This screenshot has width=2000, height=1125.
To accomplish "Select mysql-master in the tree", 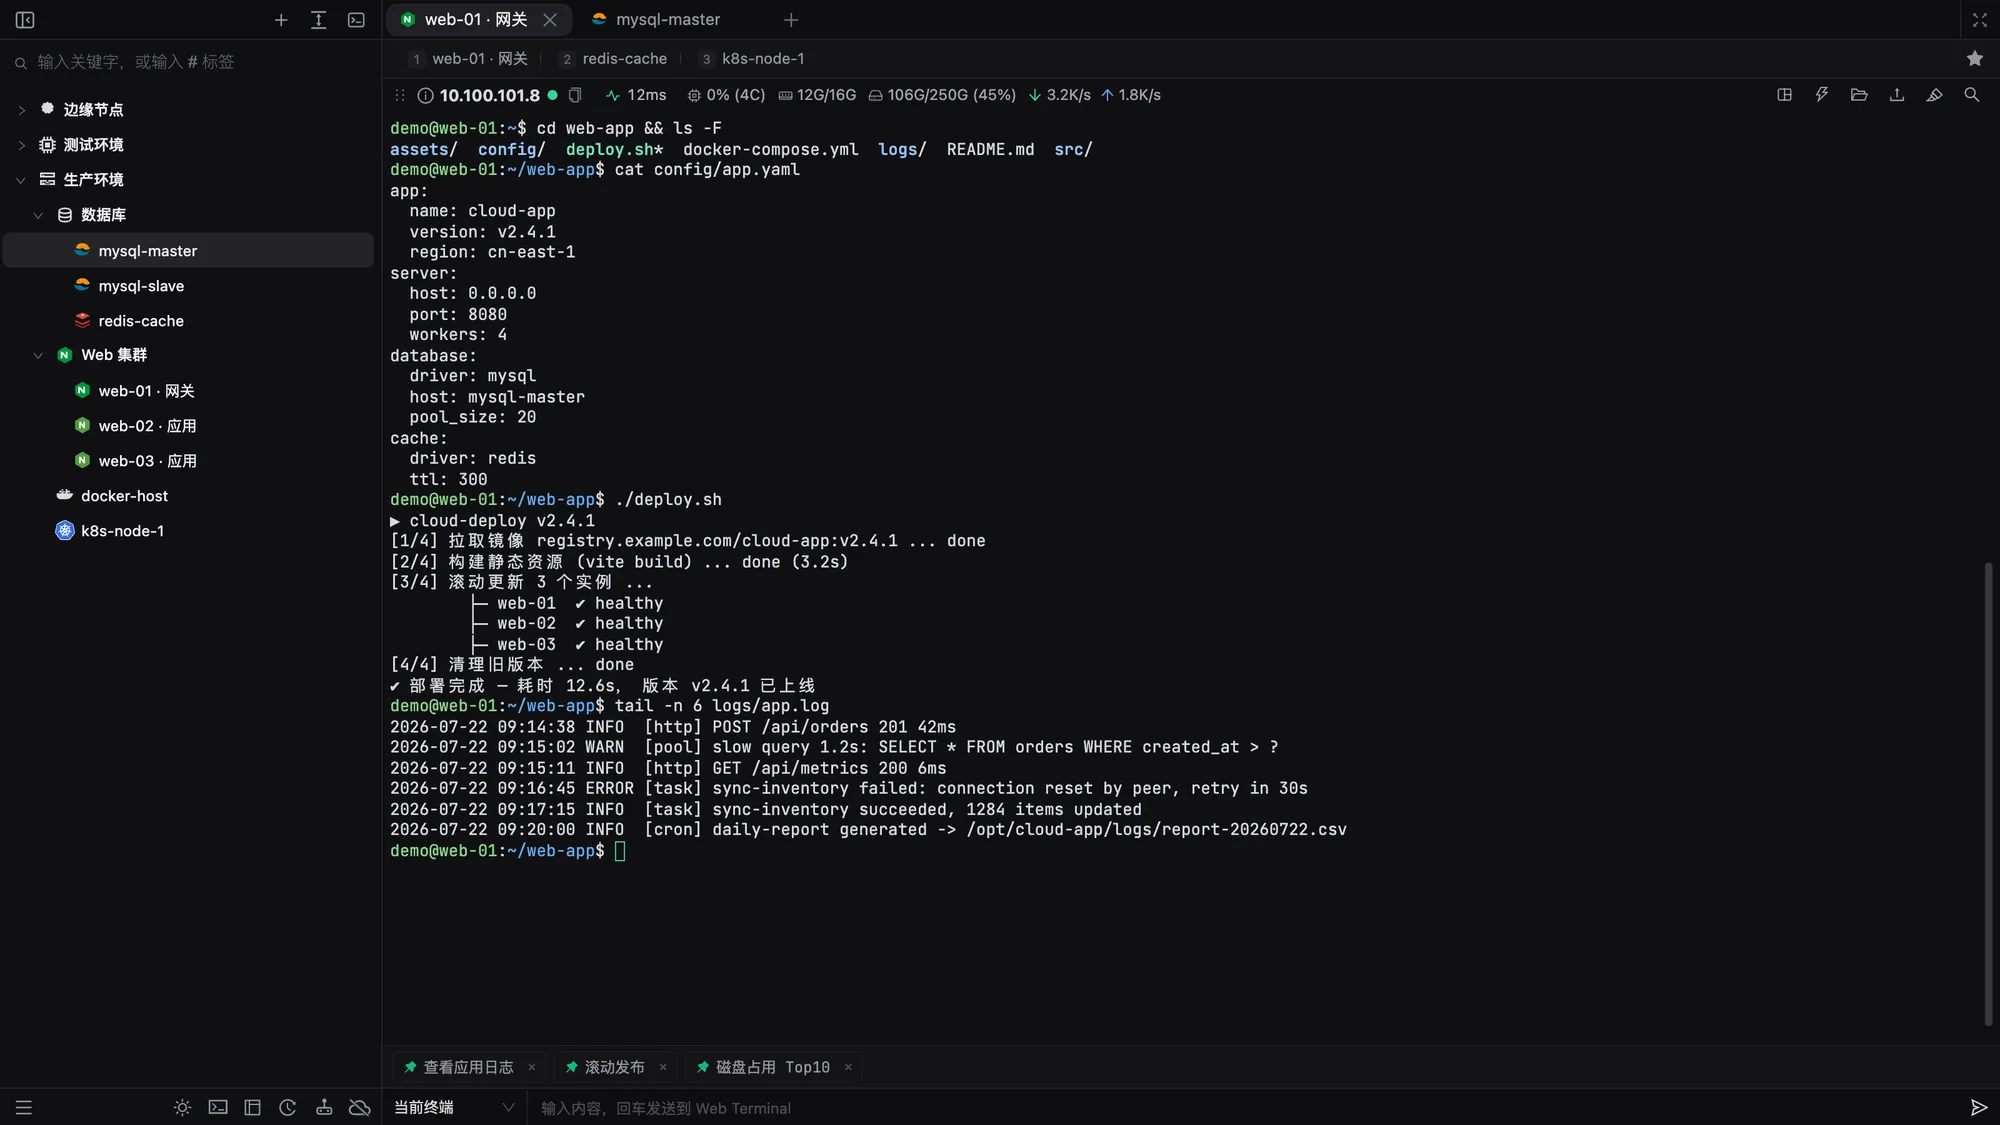I will click(x=189, y=250).
